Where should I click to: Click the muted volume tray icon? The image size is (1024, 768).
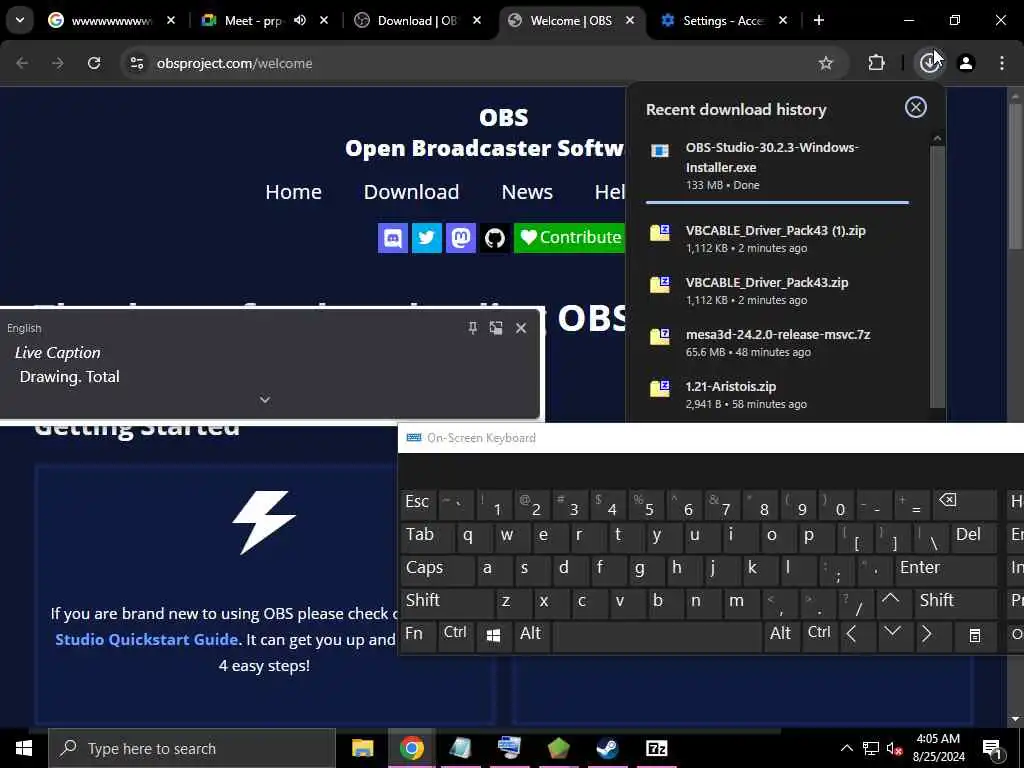pos(894,748)
